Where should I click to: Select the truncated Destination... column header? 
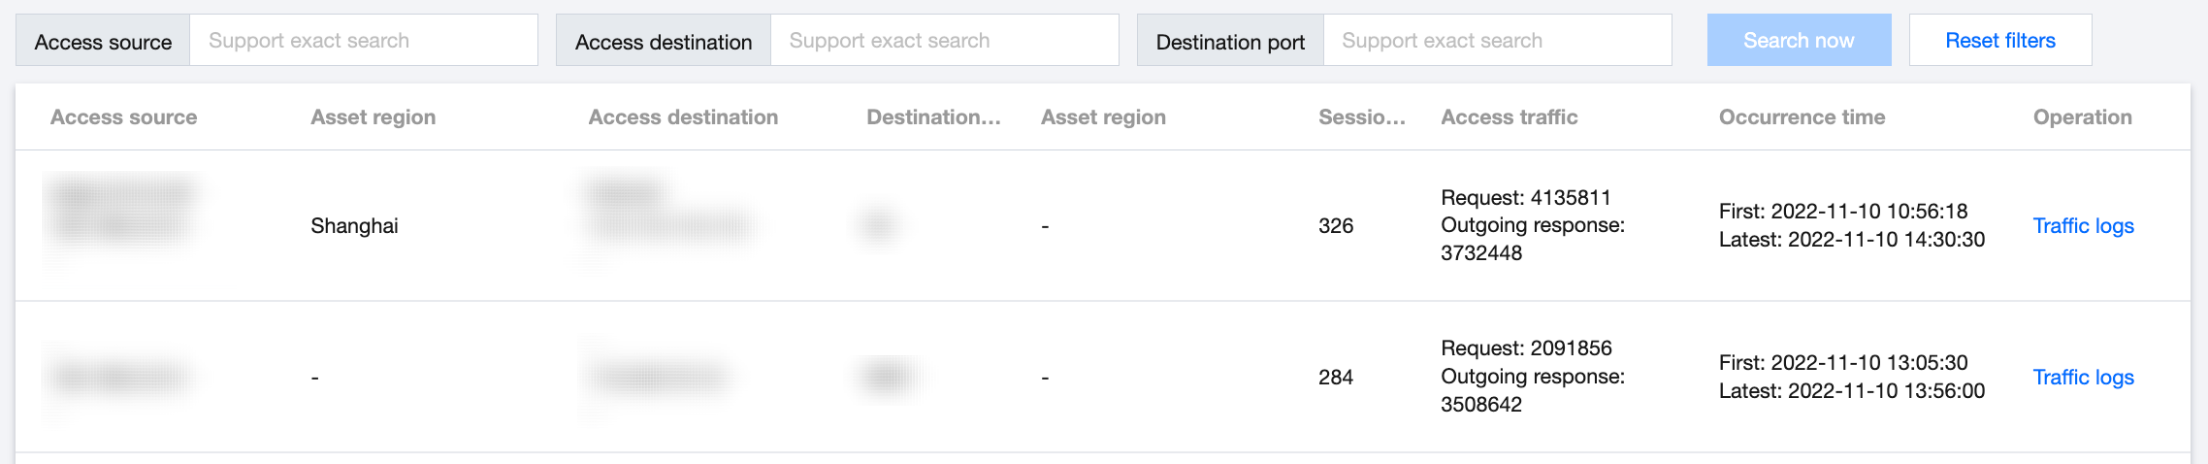pos(933,117)
